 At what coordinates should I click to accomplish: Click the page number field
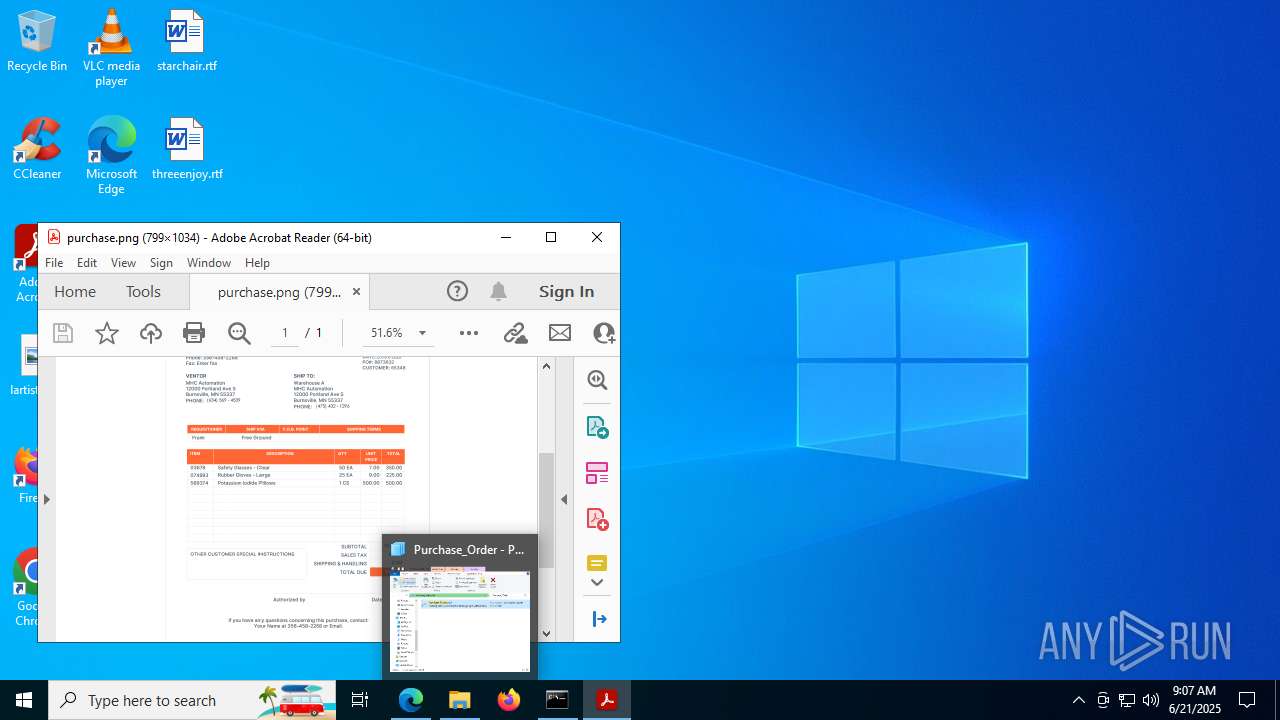coord(285,333)
